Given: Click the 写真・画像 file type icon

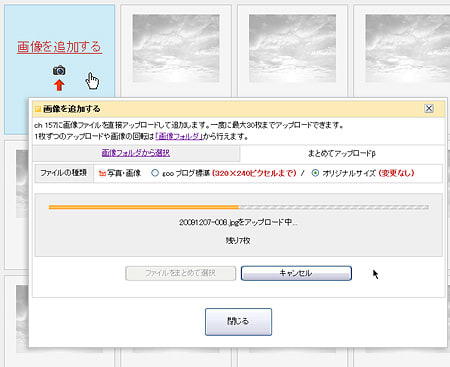Looking at the screenshot, I should (102, 173).
